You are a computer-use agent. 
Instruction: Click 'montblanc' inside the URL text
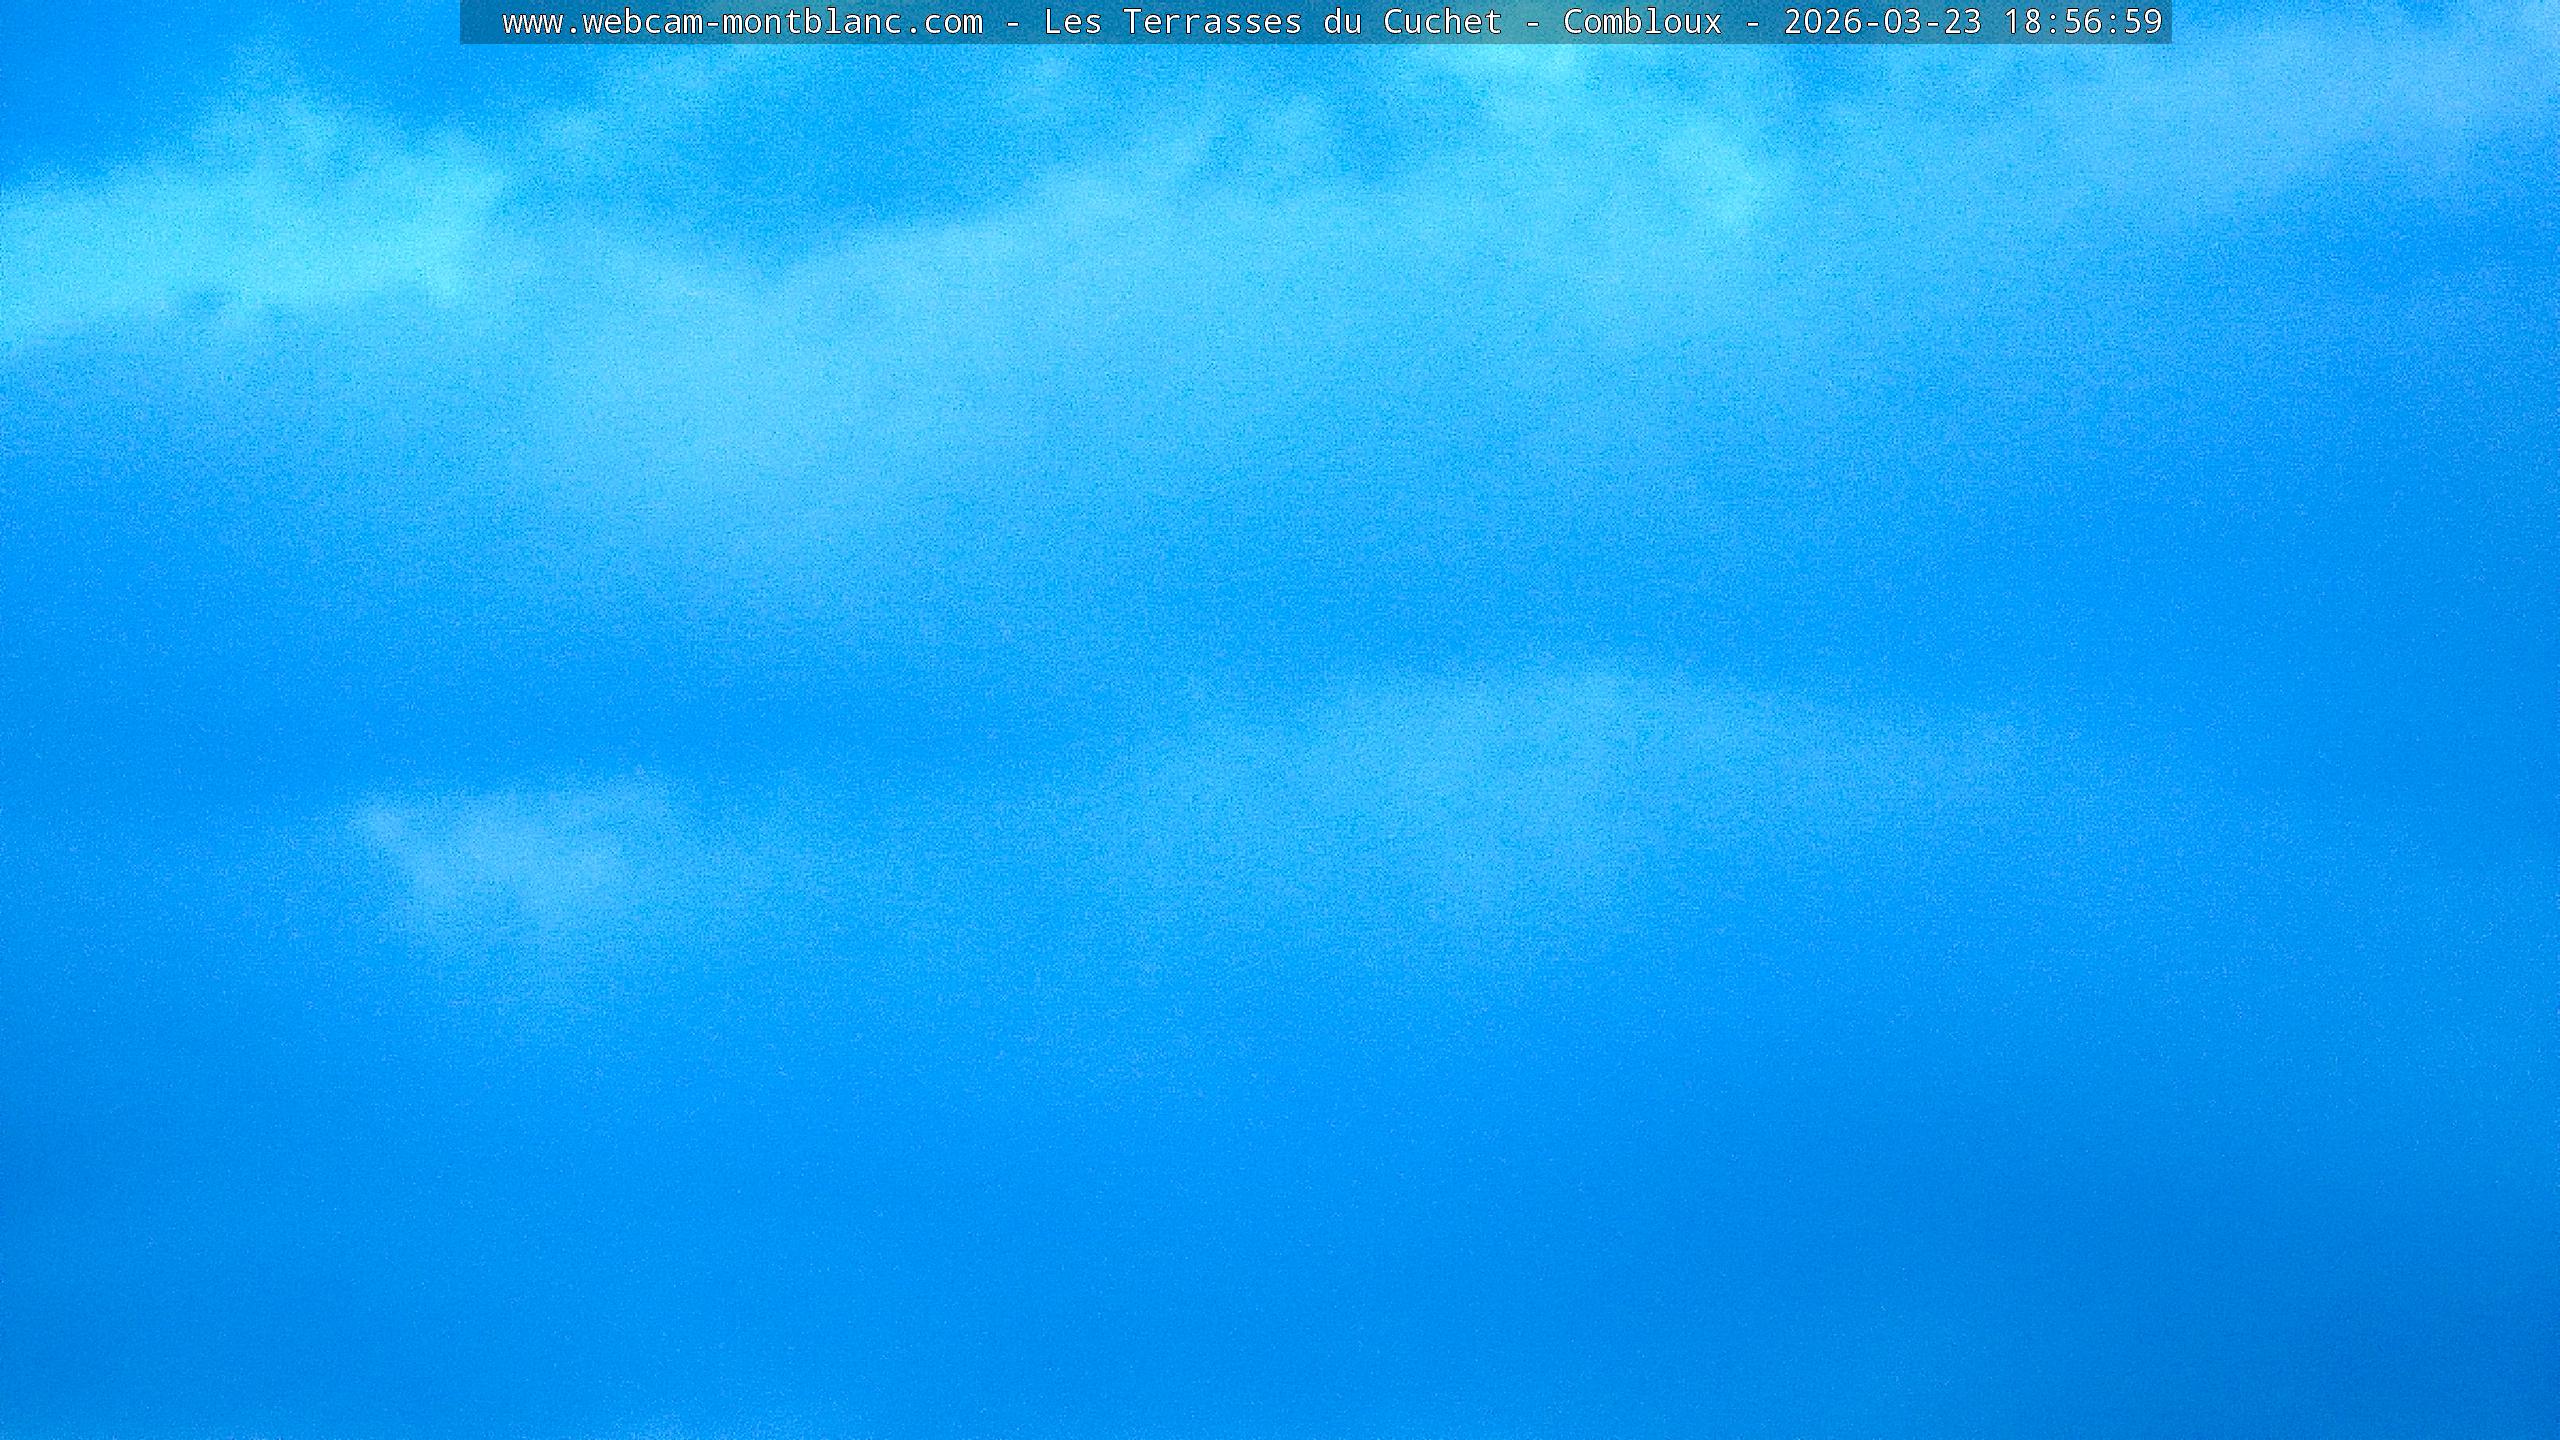click(811, 22)
